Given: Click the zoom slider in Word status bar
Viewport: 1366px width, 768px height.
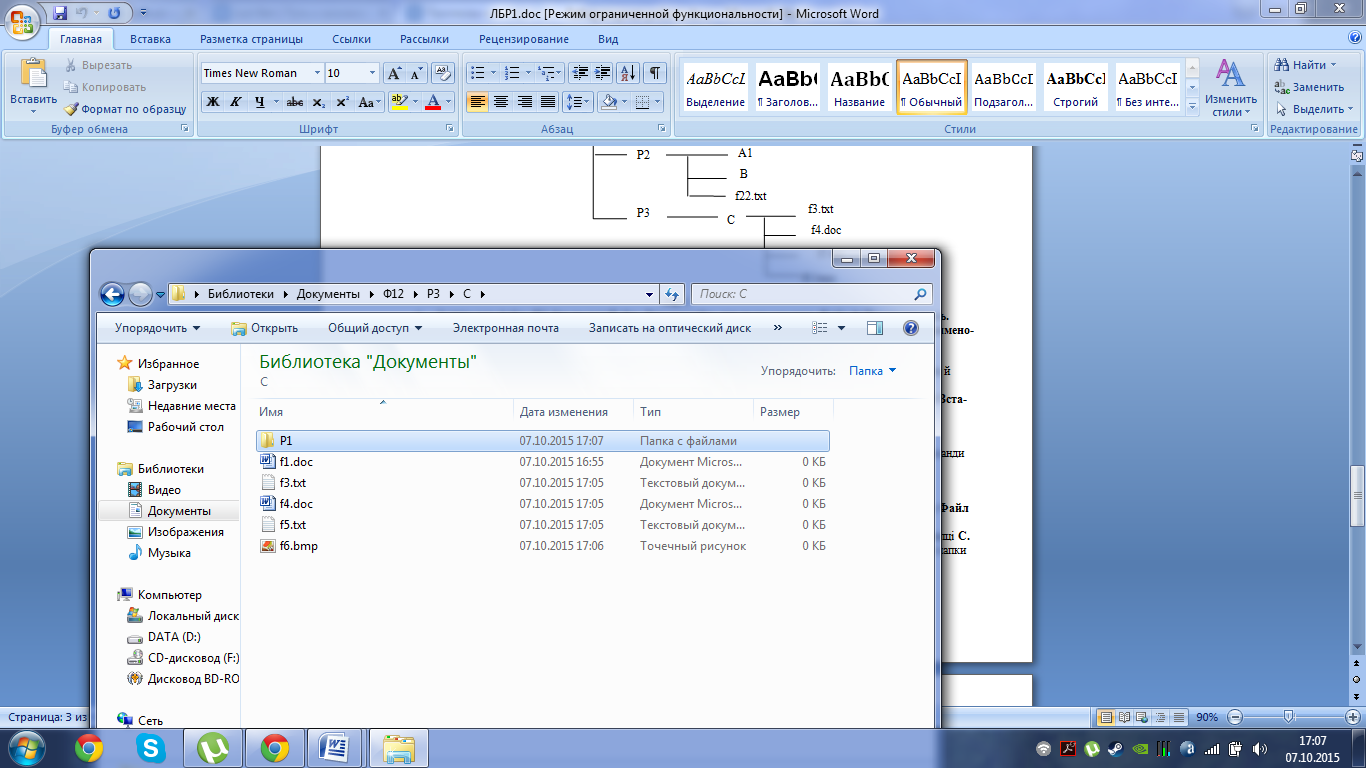Looking at the screenshot, I should click(1289, 717).
